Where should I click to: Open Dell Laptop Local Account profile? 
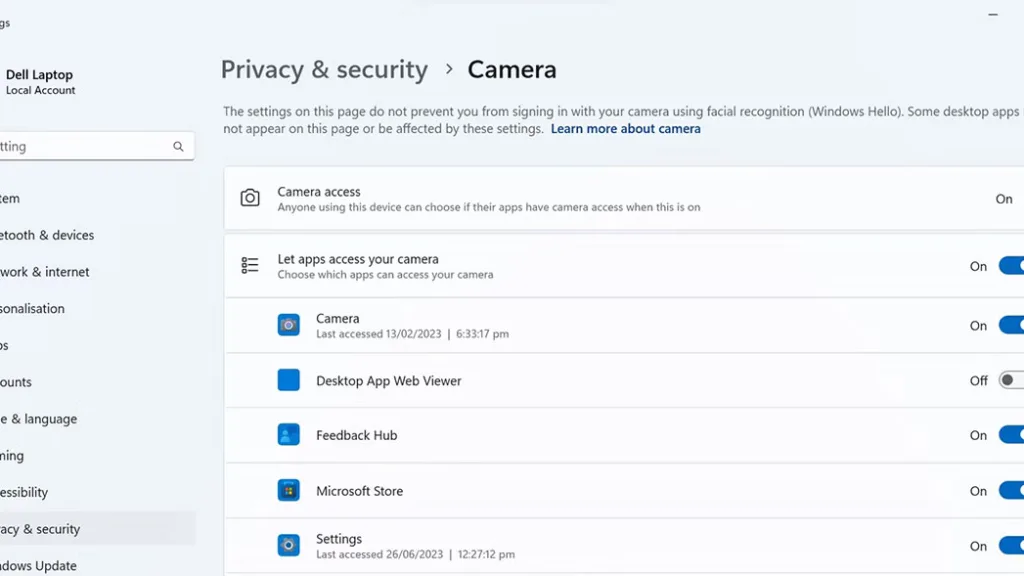point(39,82)
